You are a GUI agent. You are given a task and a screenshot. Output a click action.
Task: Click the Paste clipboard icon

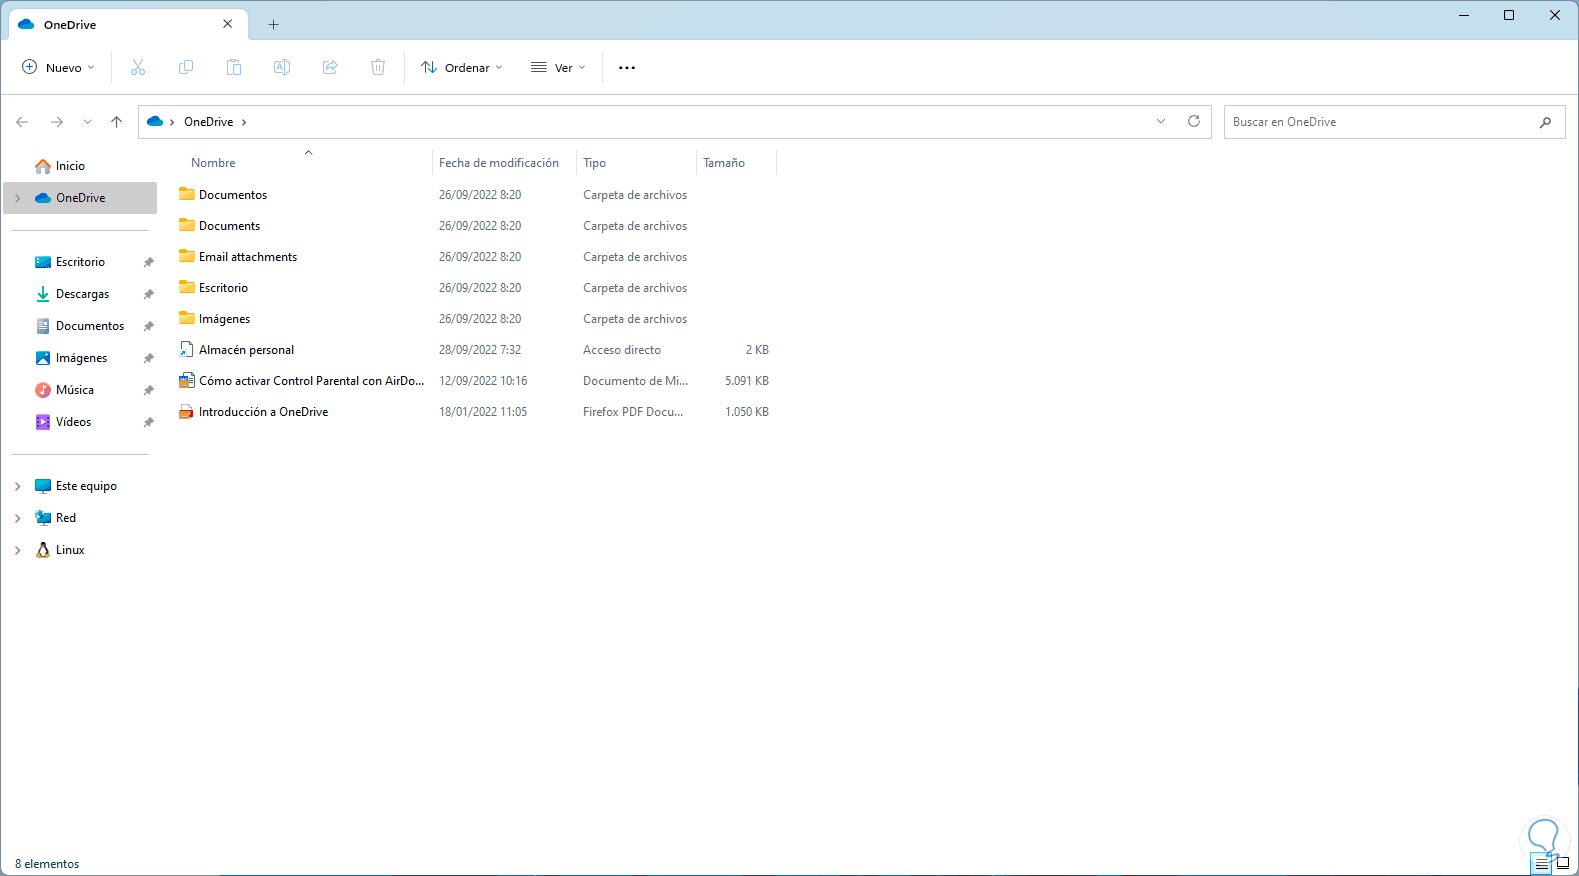point(234,67)
